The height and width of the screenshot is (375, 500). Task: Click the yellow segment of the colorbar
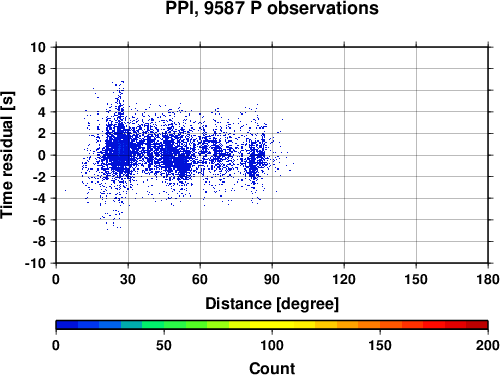pyautogui.click(x=272, y=325)
